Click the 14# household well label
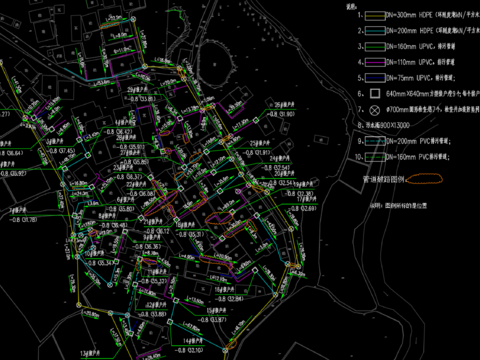Viewport: 480px width, 360px height. pos(193,341)
